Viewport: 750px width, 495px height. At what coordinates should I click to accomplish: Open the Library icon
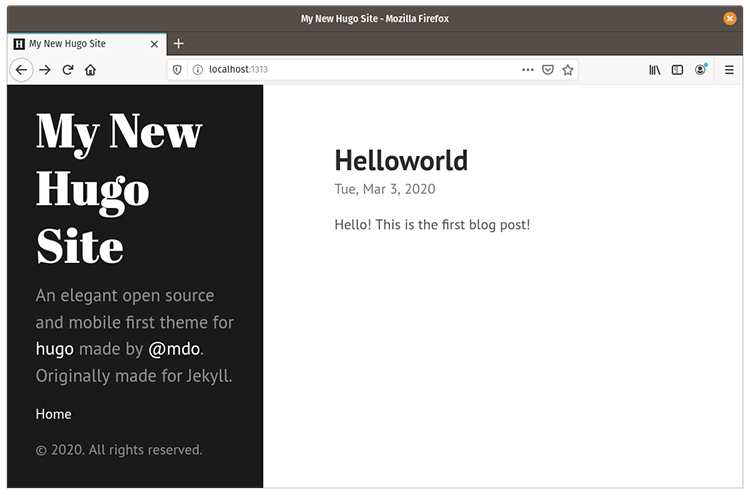(654, 70)
